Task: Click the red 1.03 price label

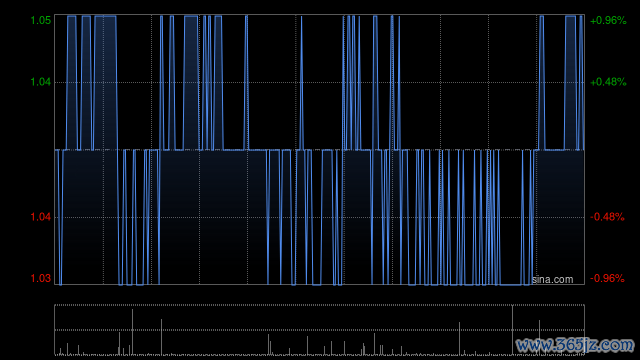Action: (x=41, y=278)
